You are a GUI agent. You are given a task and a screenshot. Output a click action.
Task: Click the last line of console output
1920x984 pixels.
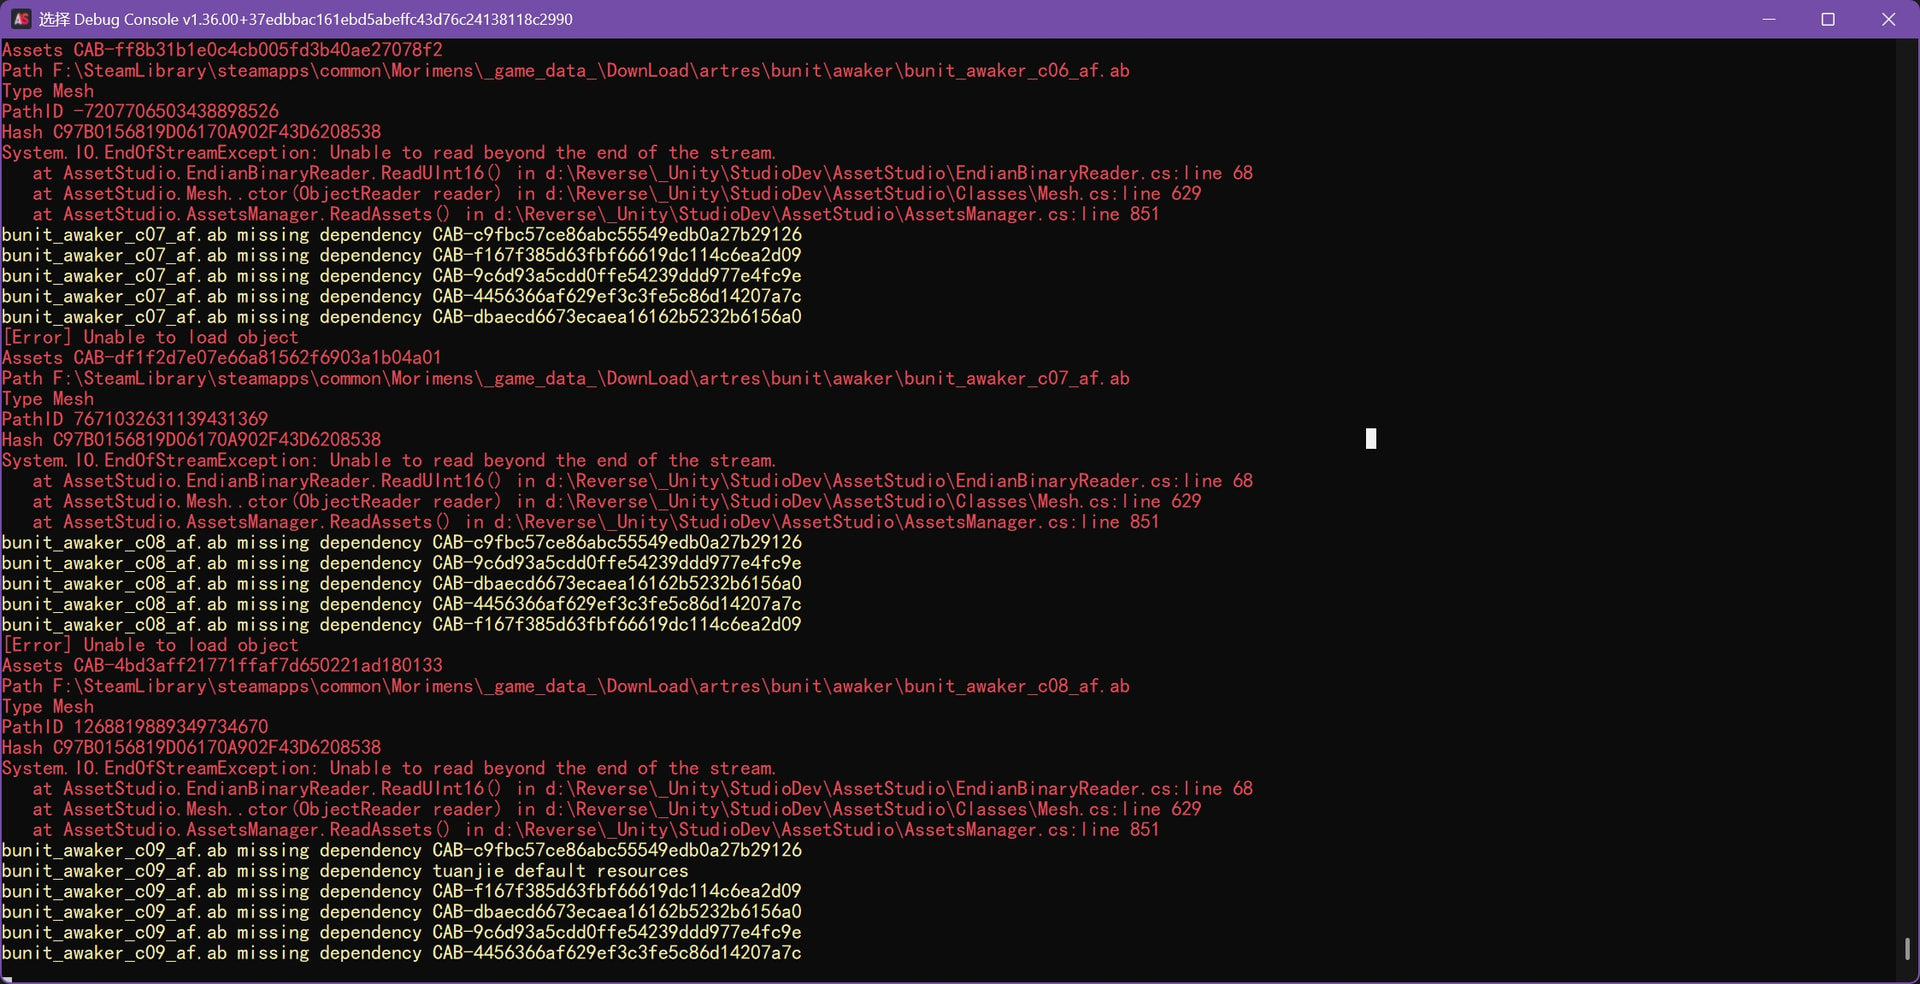pos(401,953)
